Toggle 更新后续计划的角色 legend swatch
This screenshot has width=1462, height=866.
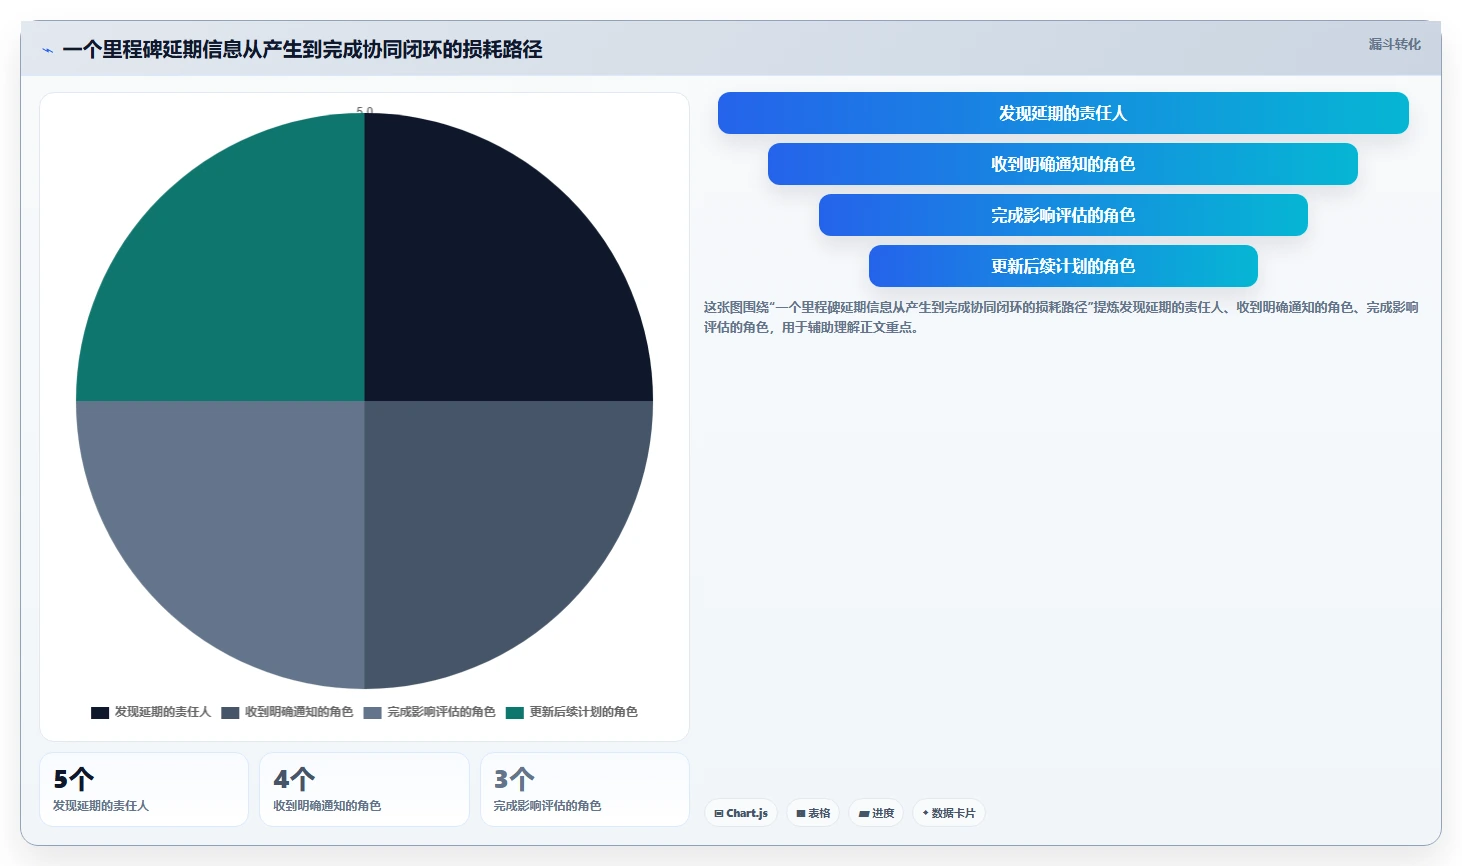coord(515,712)
